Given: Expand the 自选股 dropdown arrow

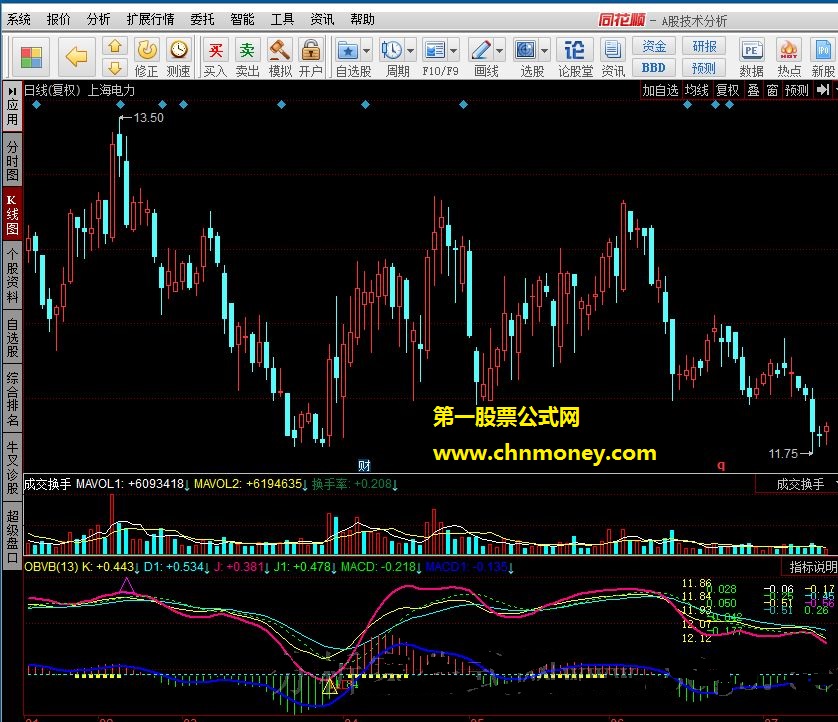Looking at the screenshot, I should (367, 51).
